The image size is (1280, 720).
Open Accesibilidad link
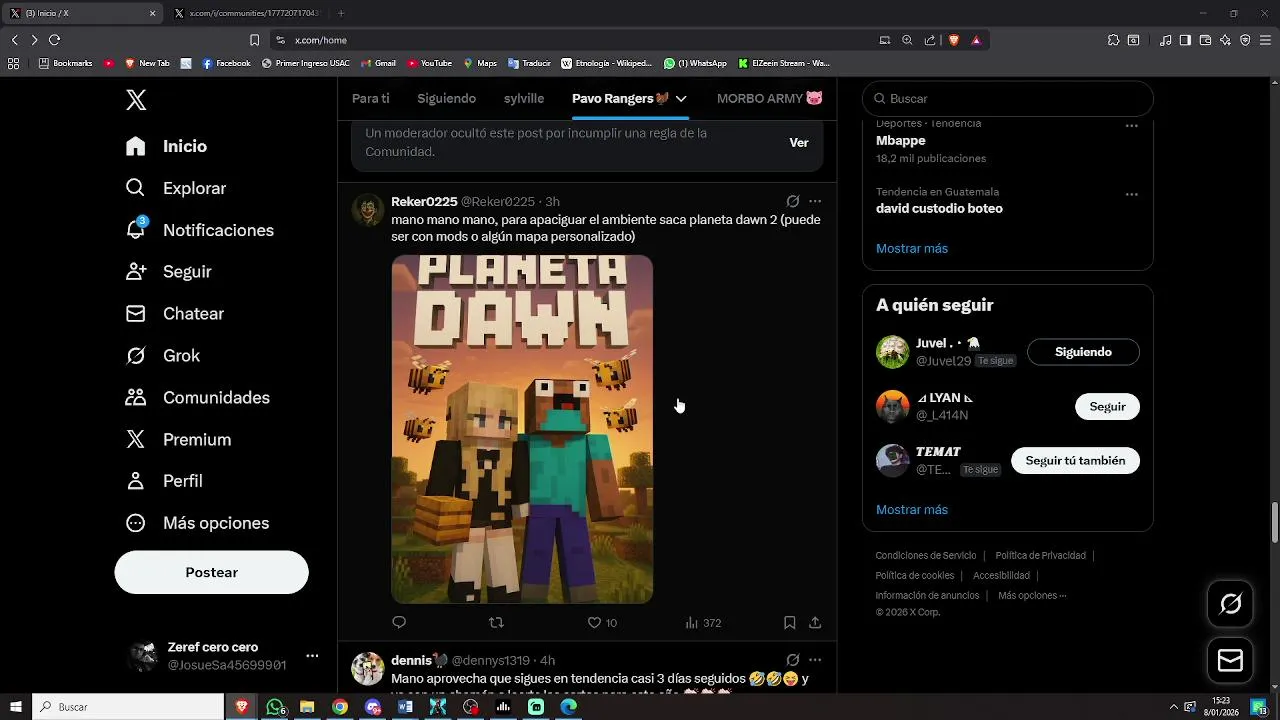(1001, 575)
